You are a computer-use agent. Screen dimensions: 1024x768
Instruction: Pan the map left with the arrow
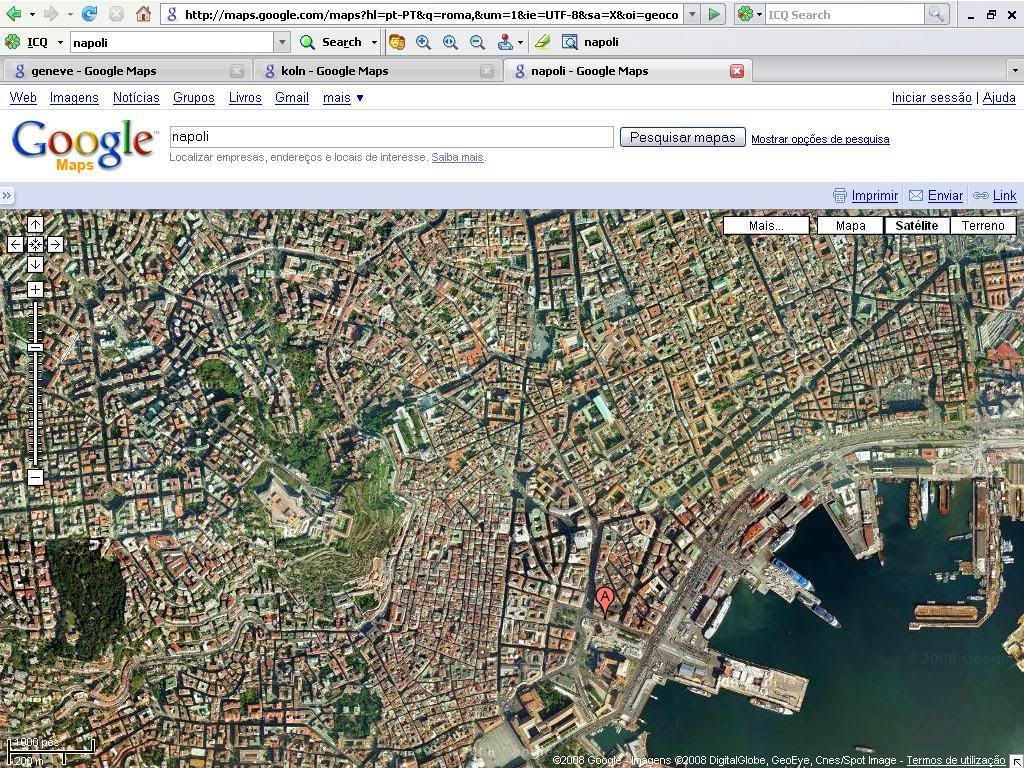tap(15, 244)
